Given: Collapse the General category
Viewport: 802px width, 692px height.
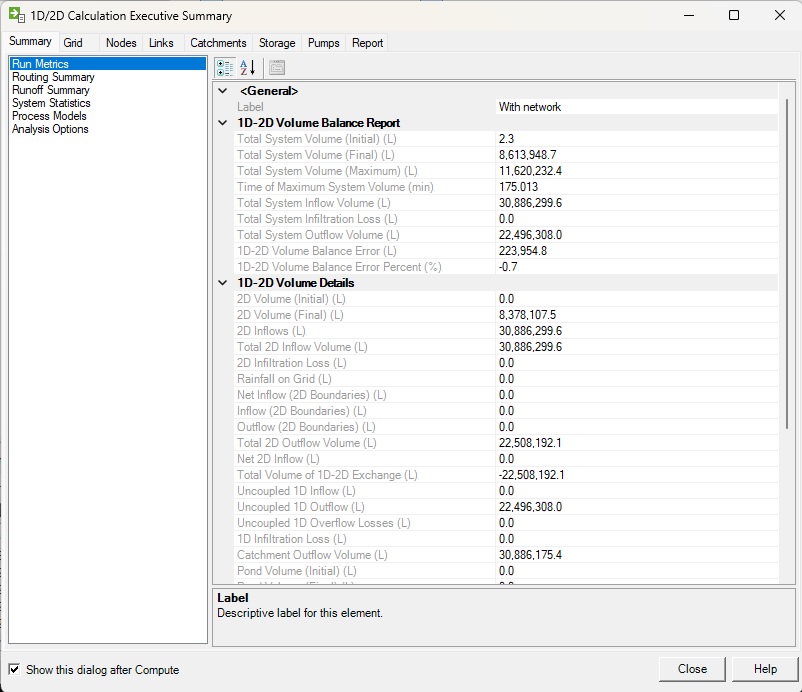Looking at the screenshot, I should [222, 91].
